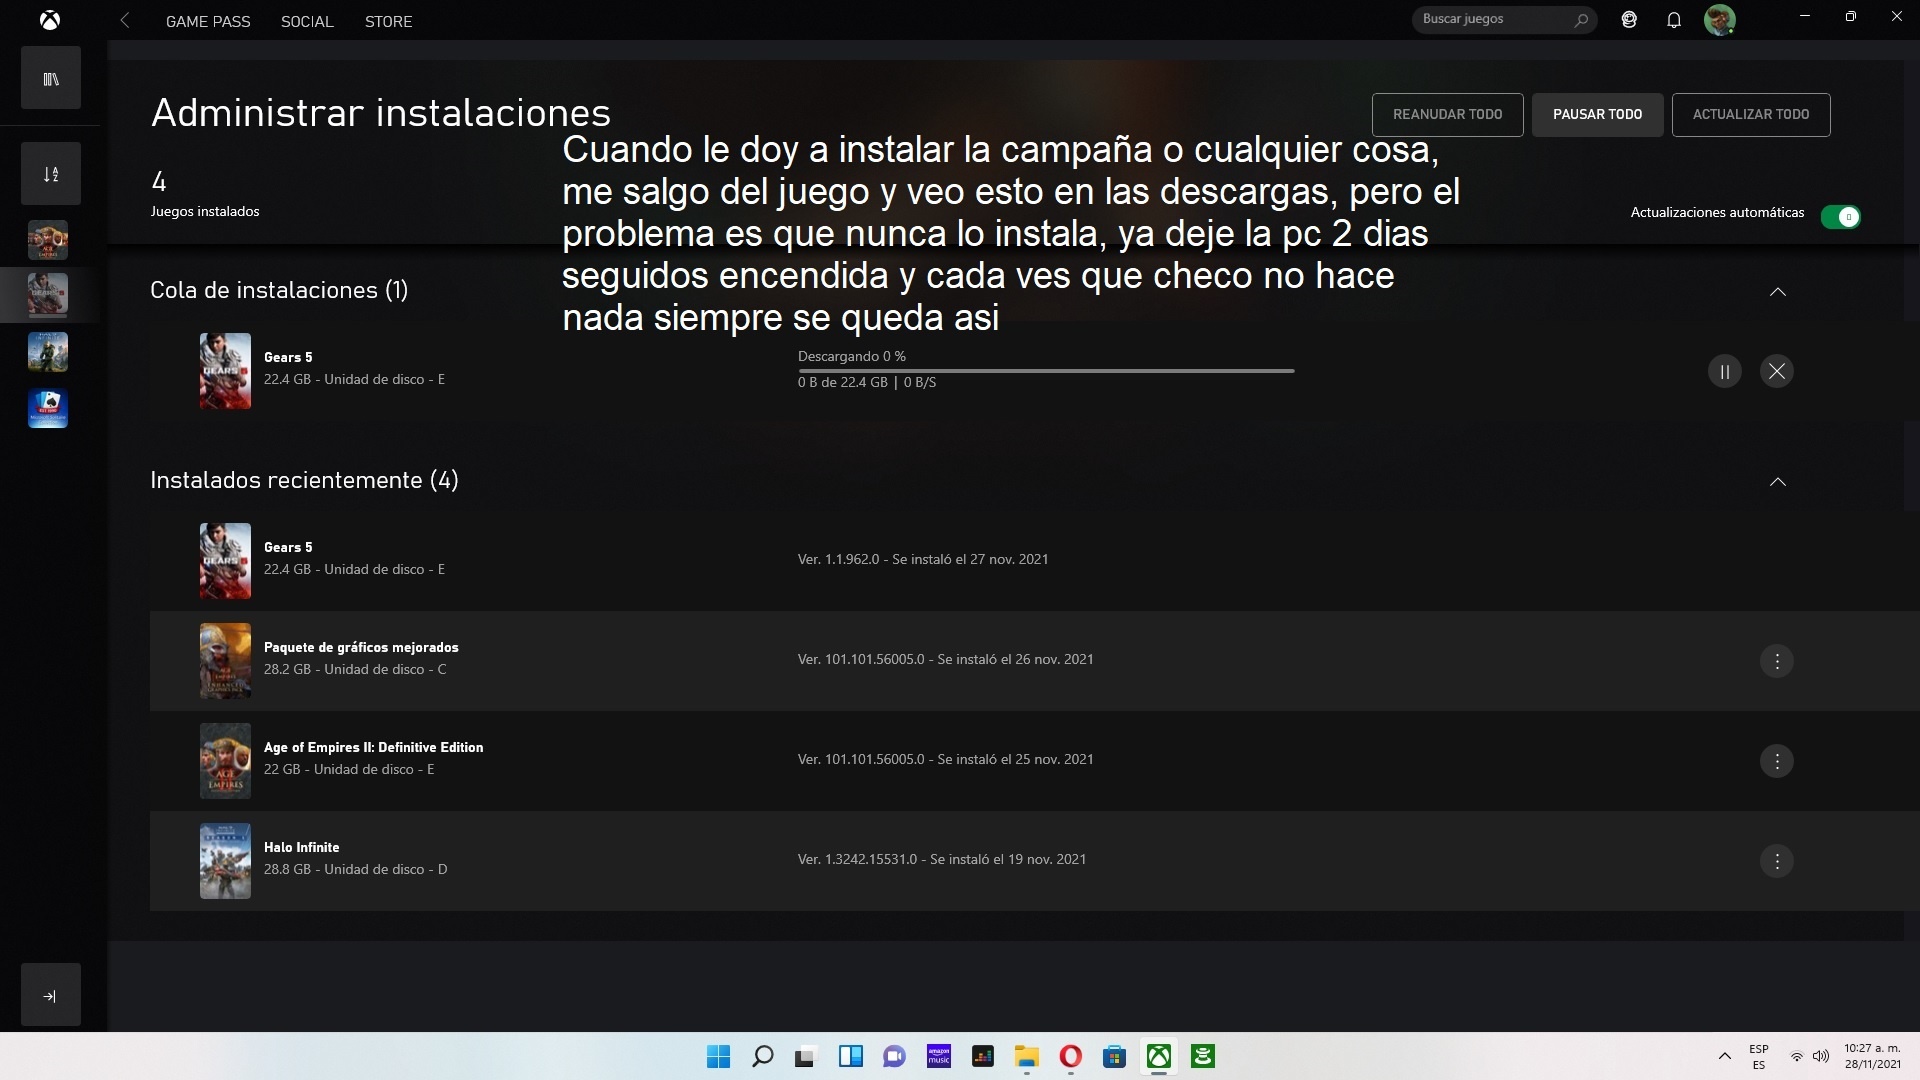Open Opera browser on taskbar
The width and height of the screenshot is (1920, 1080).
1070,1056
